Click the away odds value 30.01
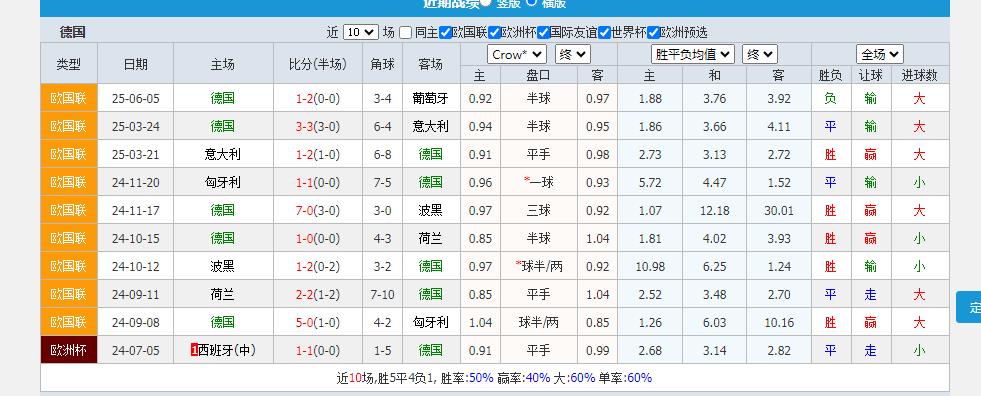981x396 pixels. click(x=778, y=211)
